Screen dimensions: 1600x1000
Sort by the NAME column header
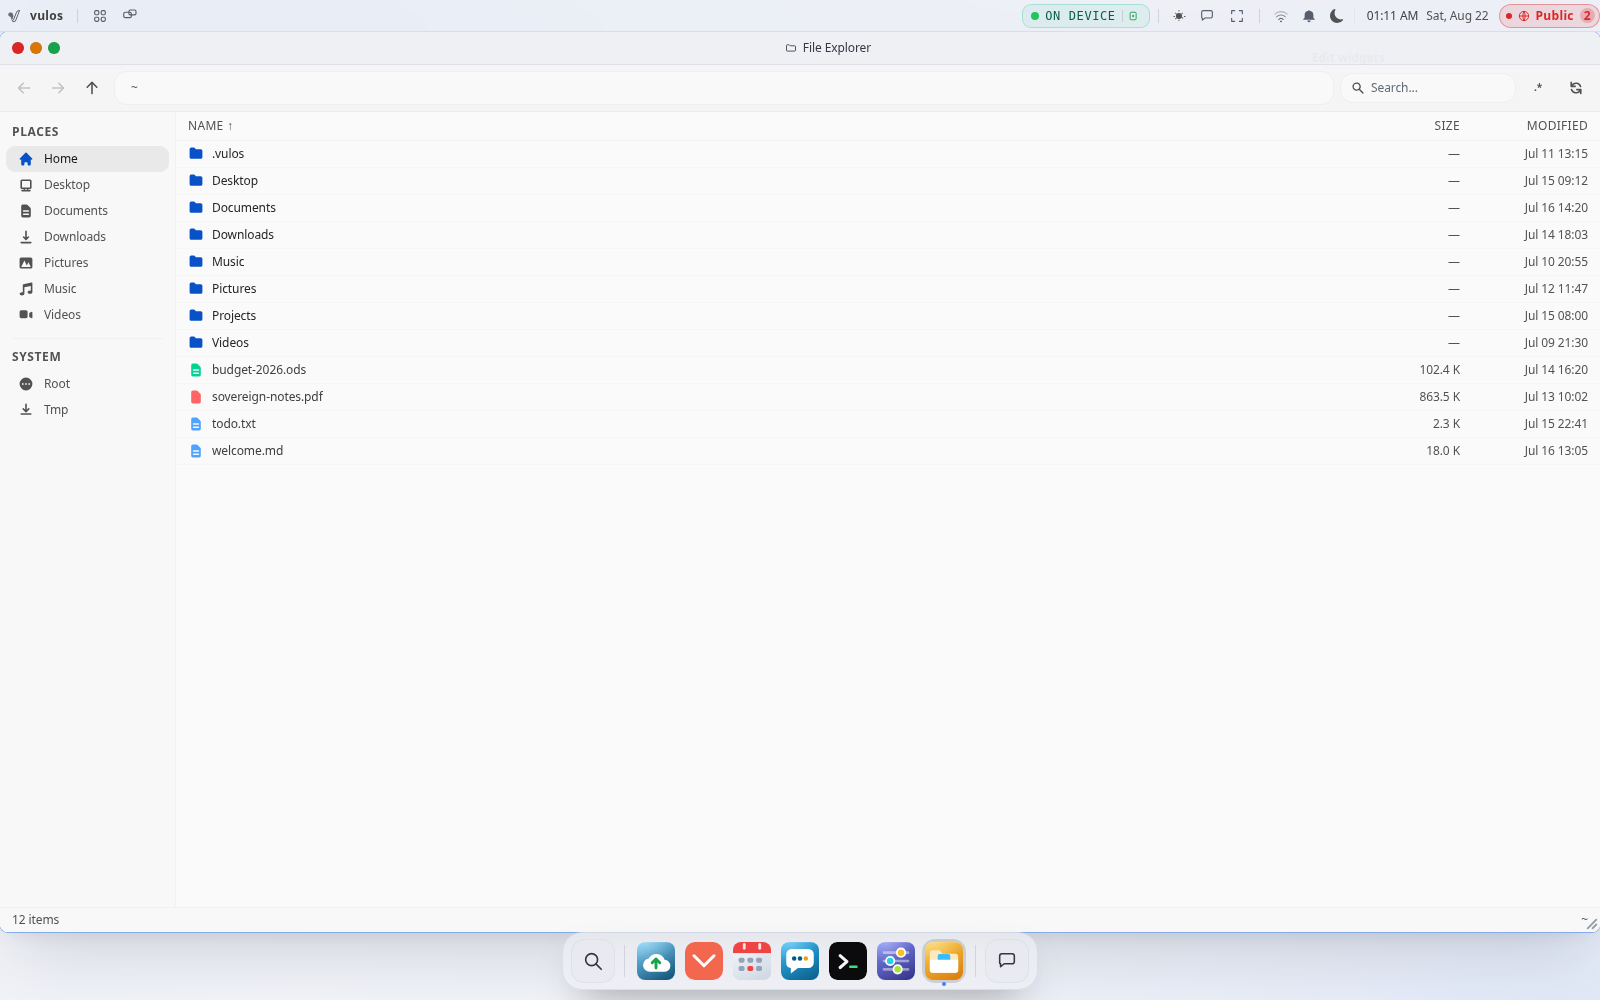[x=210, y=126]
